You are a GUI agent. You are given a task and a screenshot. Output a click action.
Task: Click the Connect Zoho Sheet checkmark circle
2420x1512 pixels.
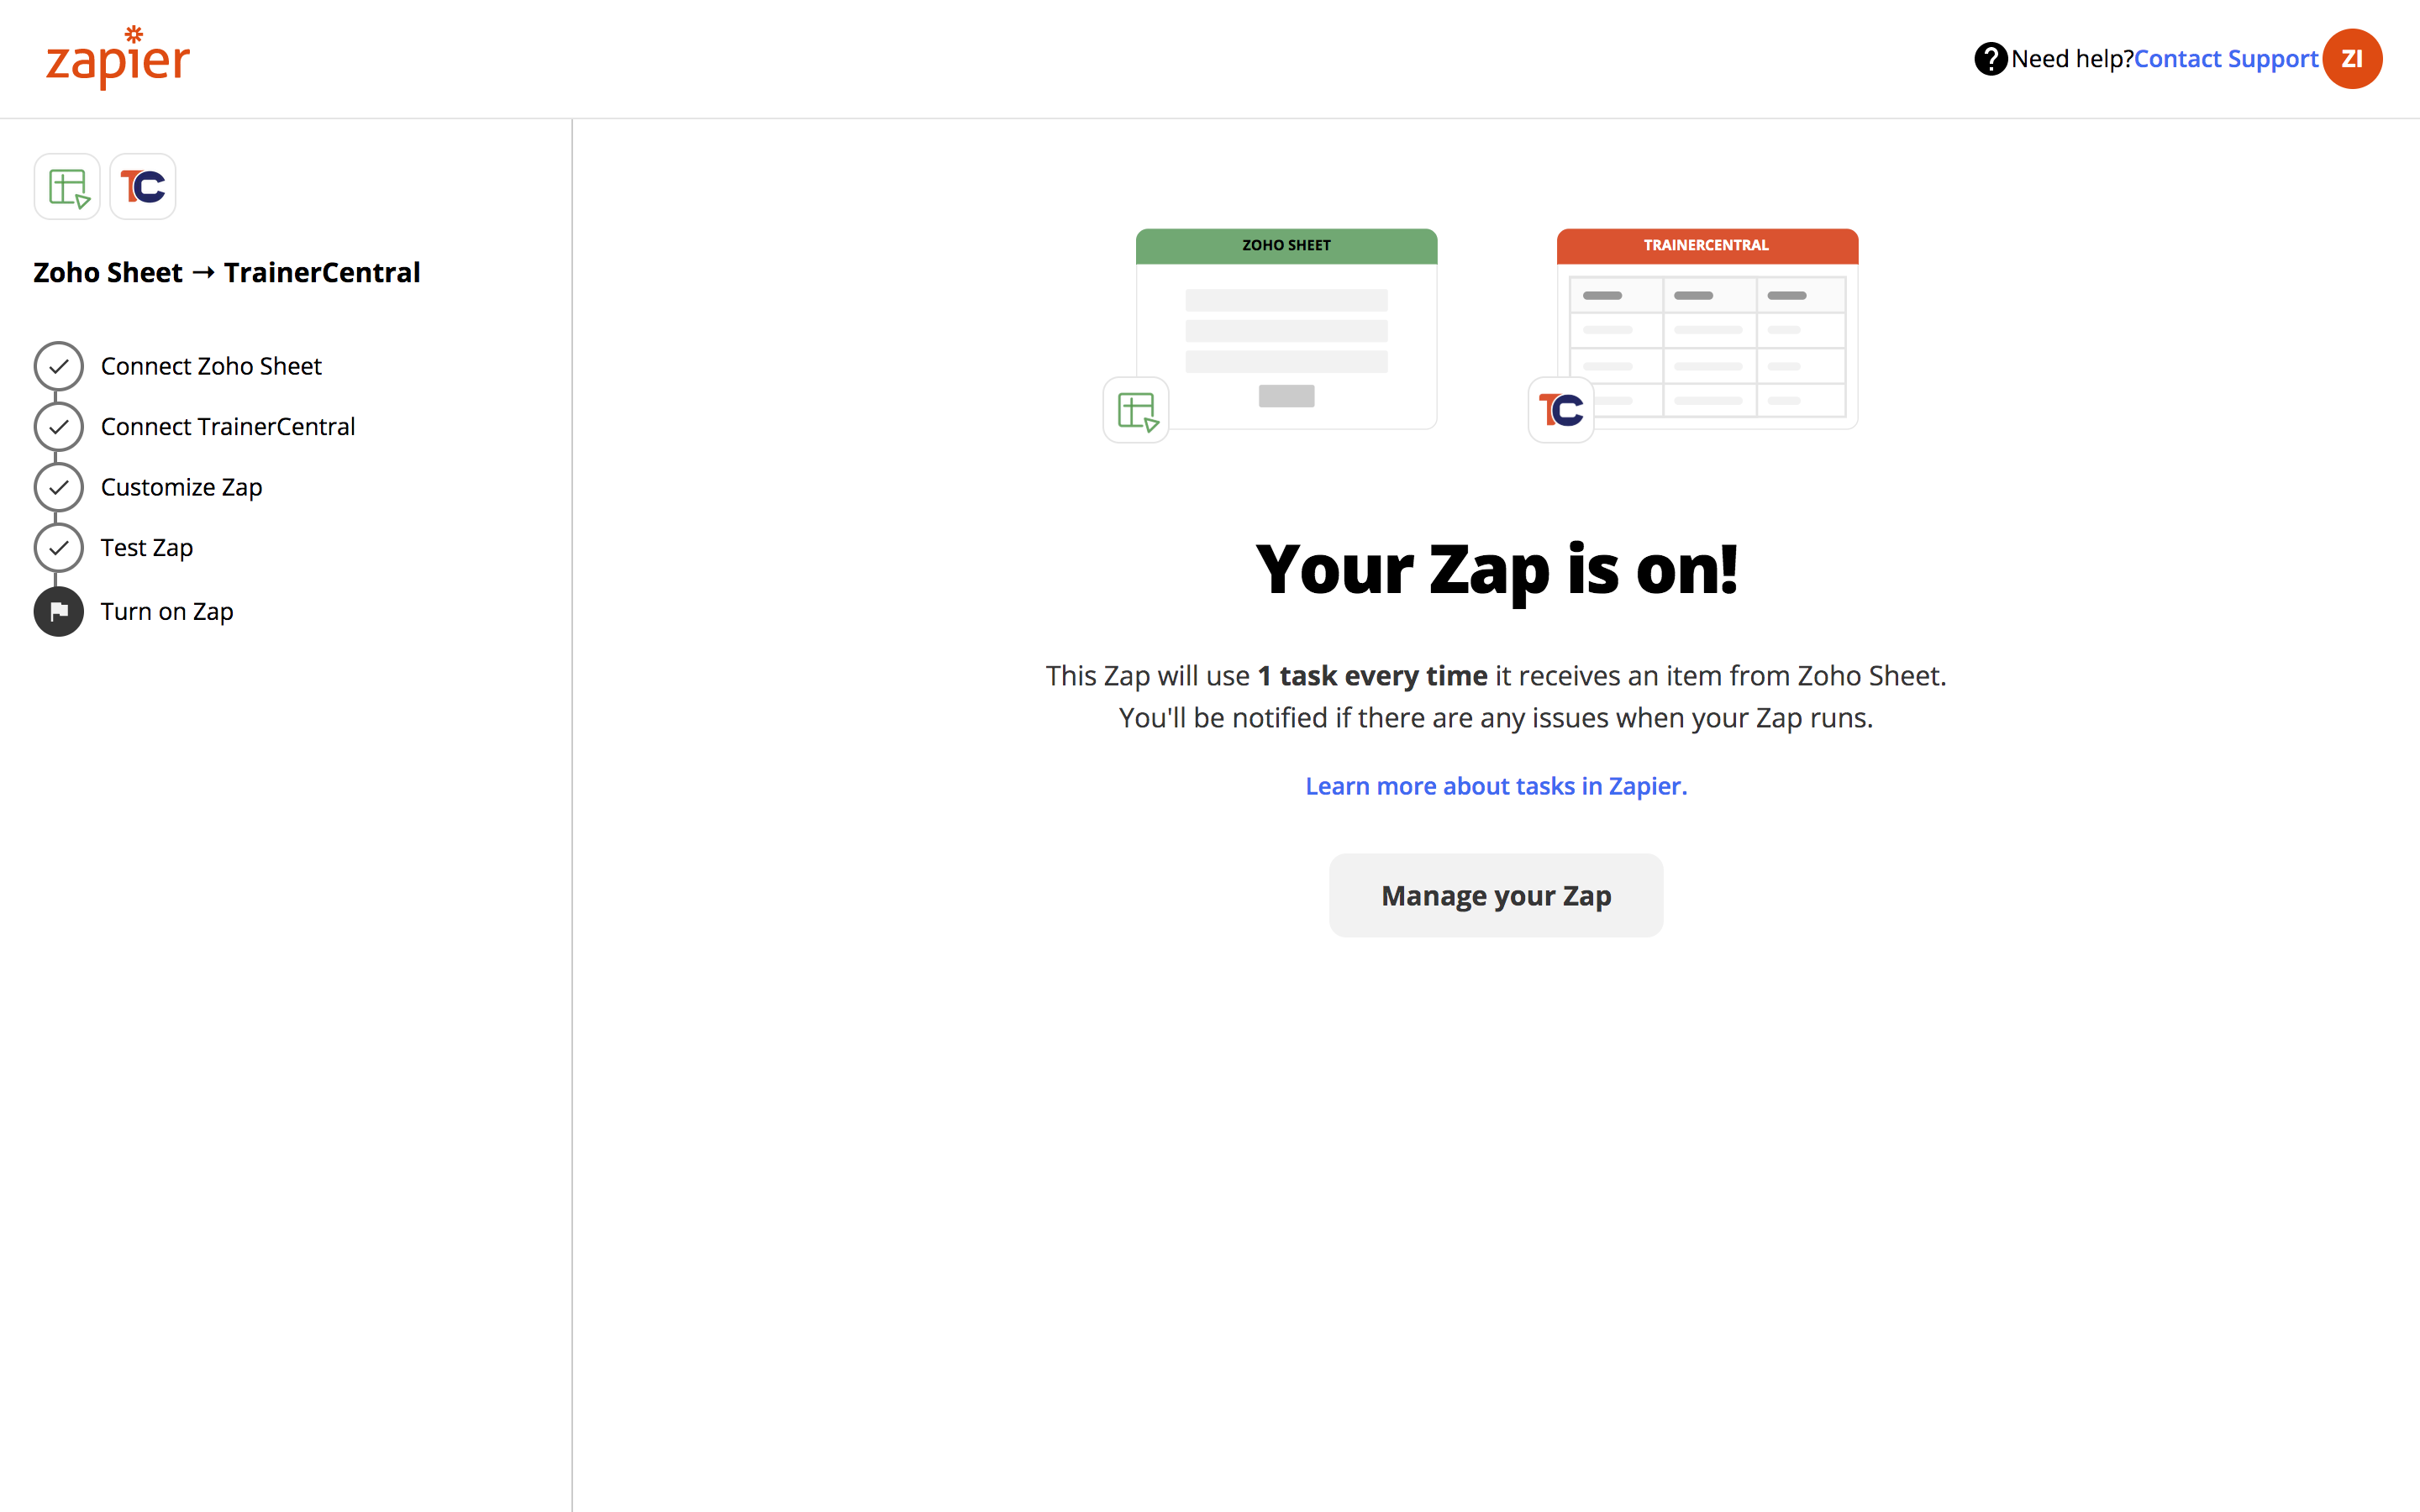point(59,366)
